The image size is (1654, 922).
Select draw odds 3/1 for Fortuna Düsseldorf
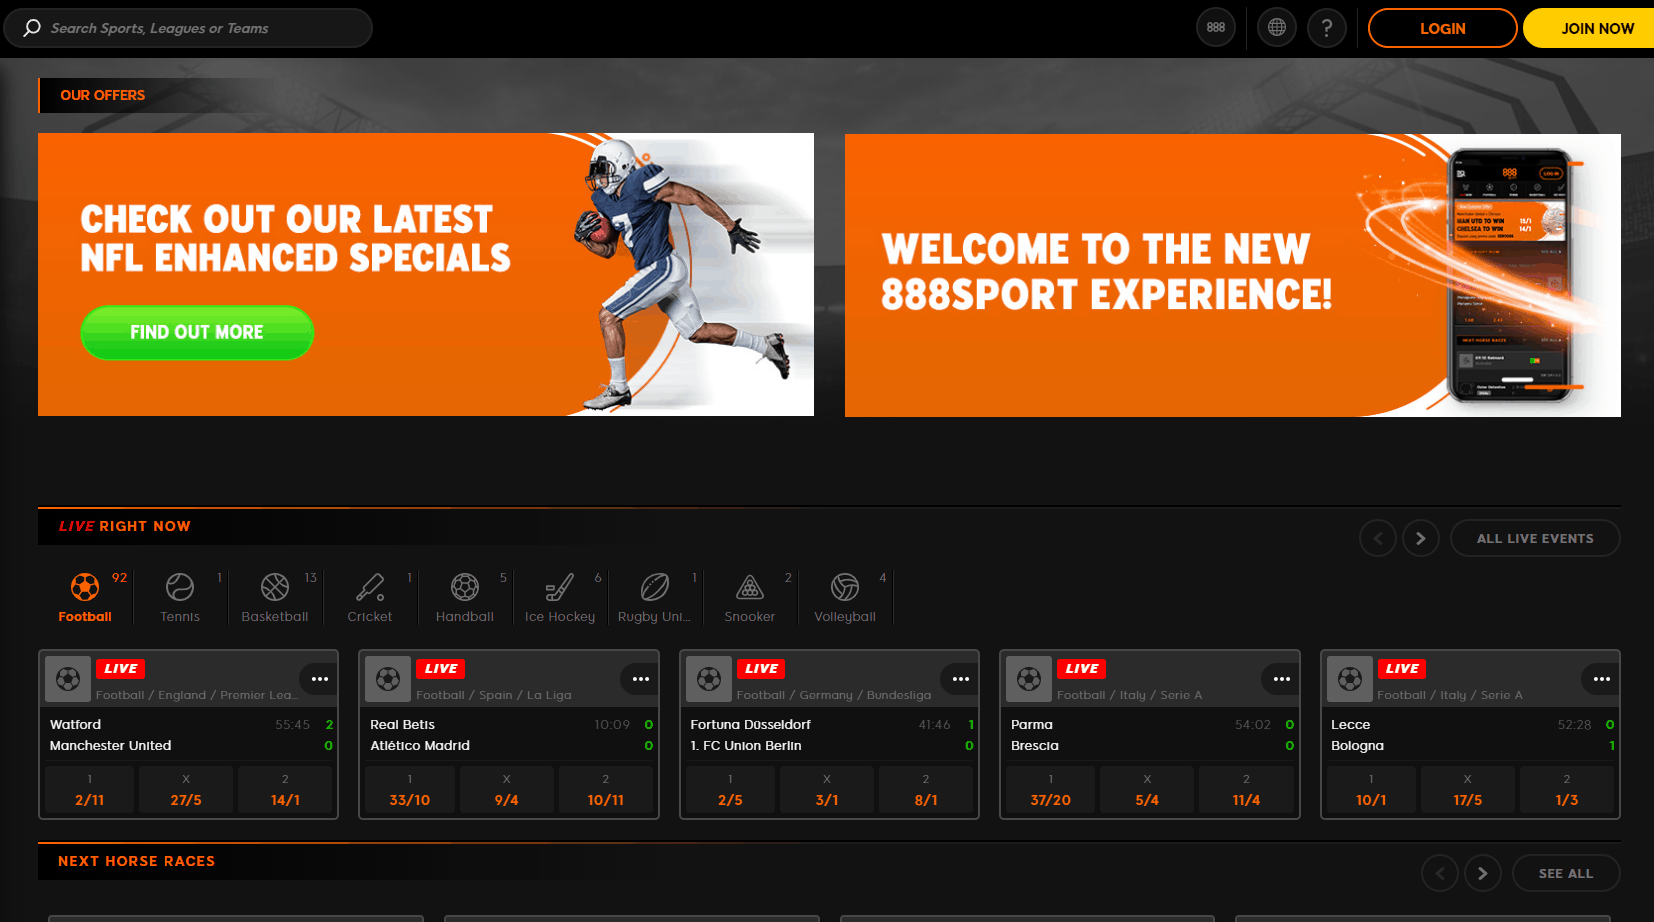pos(827,790)
